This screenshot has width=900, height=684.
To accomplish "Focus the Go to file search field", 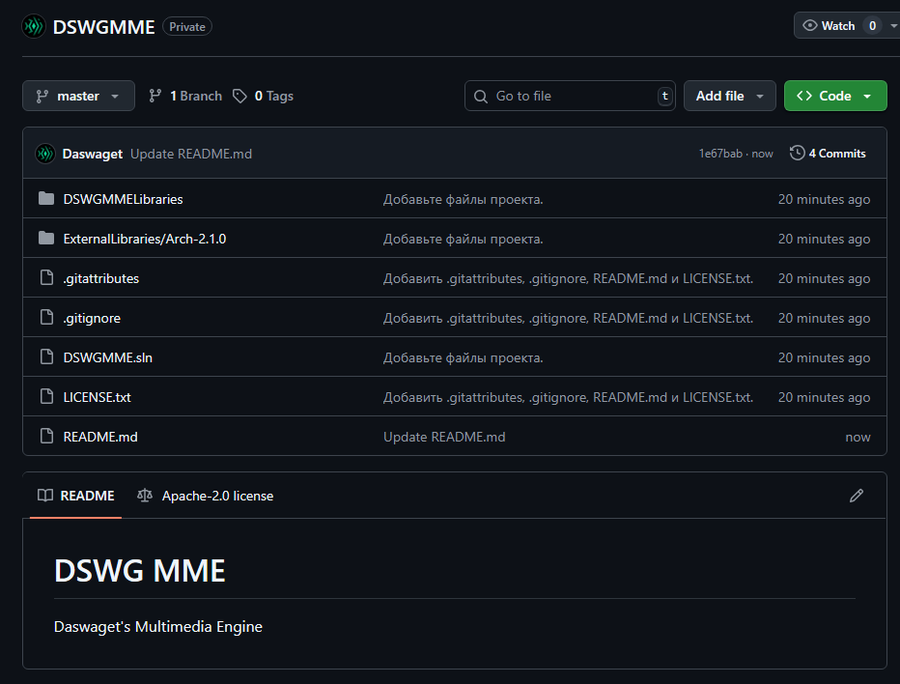I will click(569, 96).
